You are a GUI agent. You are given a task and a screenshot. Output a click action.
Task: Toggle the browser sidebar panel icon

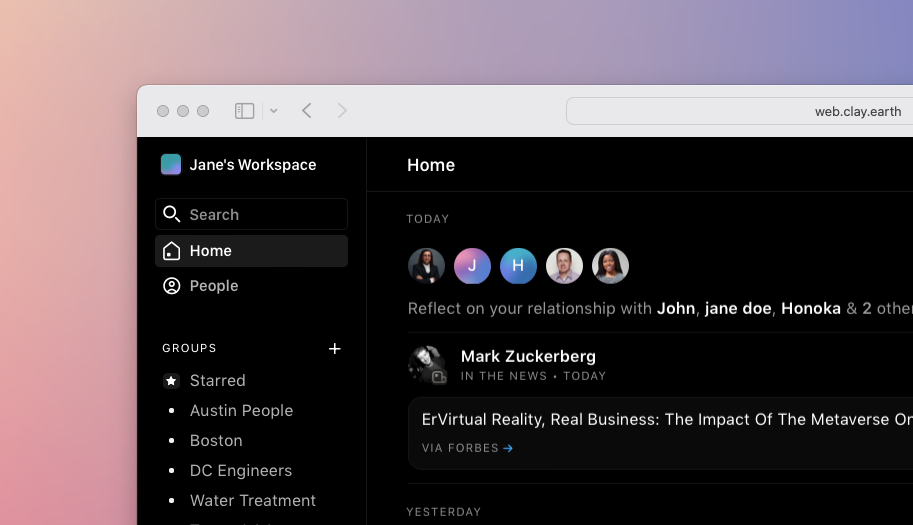click(245, 111)
